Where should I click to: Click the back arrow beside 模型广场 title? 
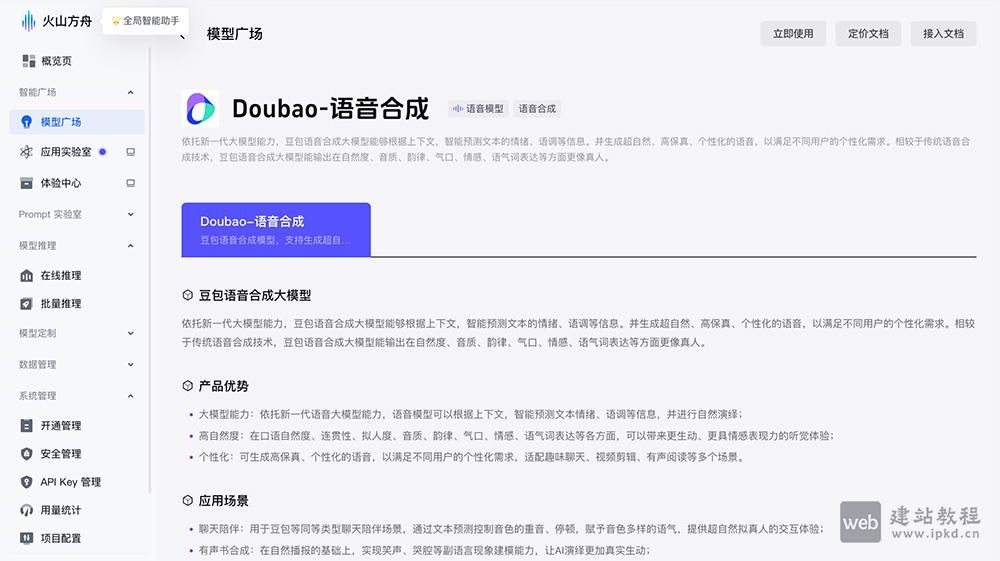point(183,36)
